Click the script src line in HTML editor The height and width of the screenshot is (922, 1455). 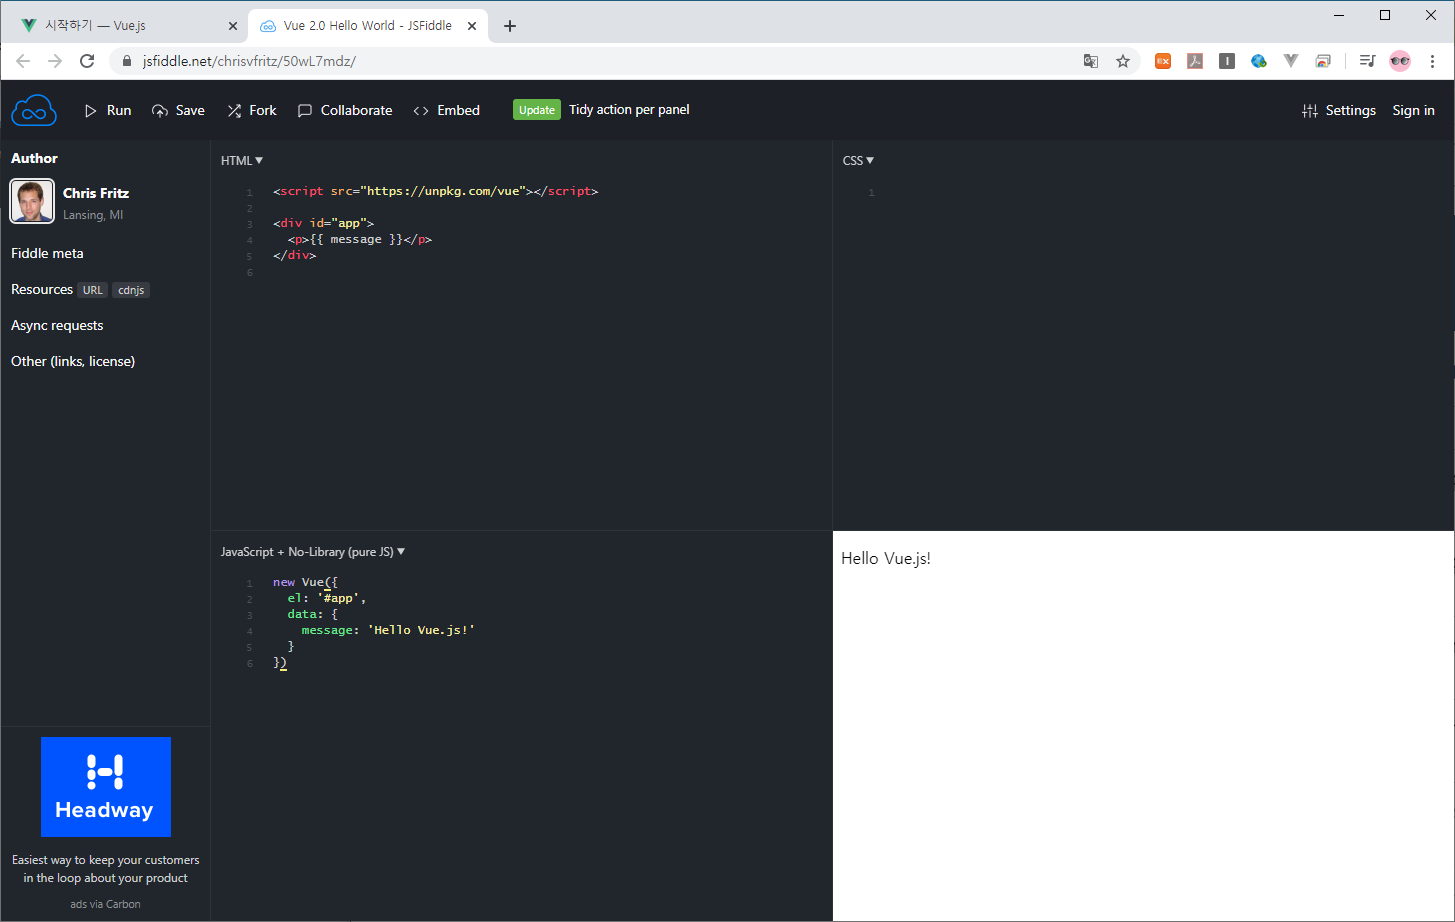click(436, 191)
